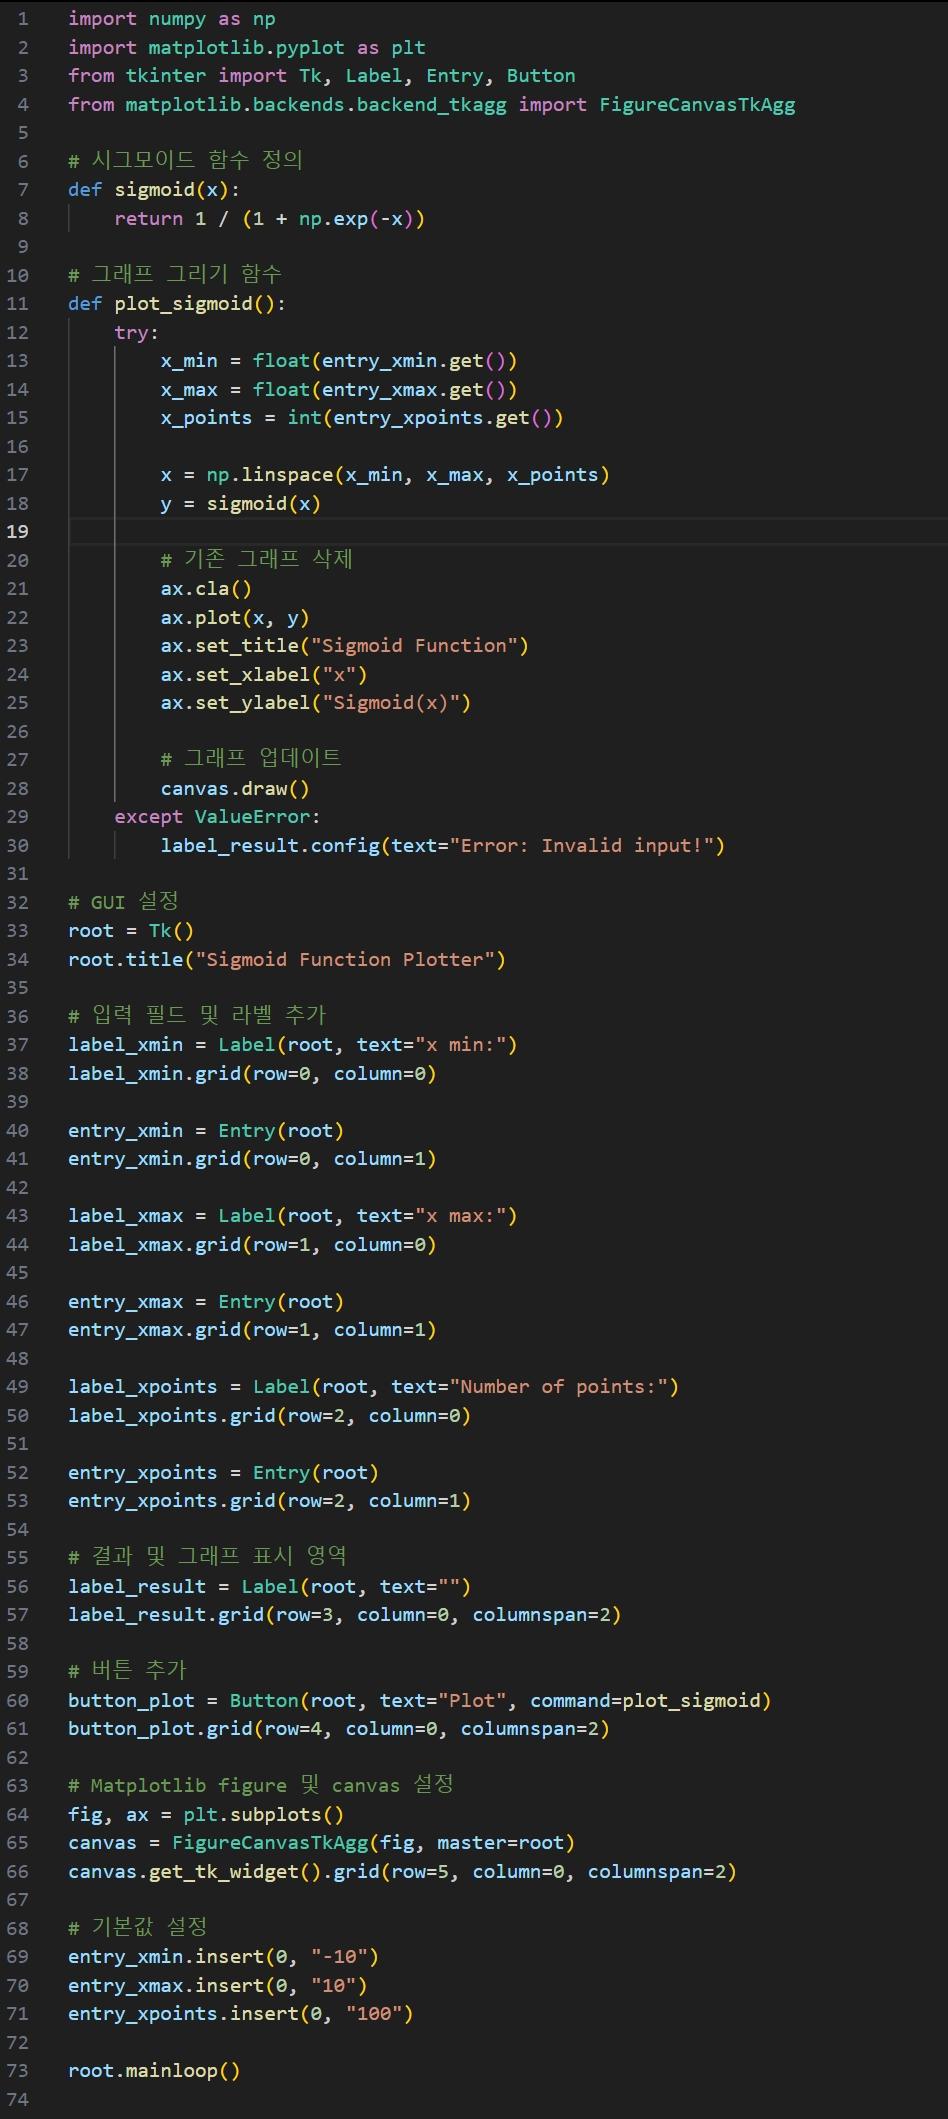Click line number 74 in the gutter
The width and height of the screenshot is (948, 2119).
(x=18, y=2099)
